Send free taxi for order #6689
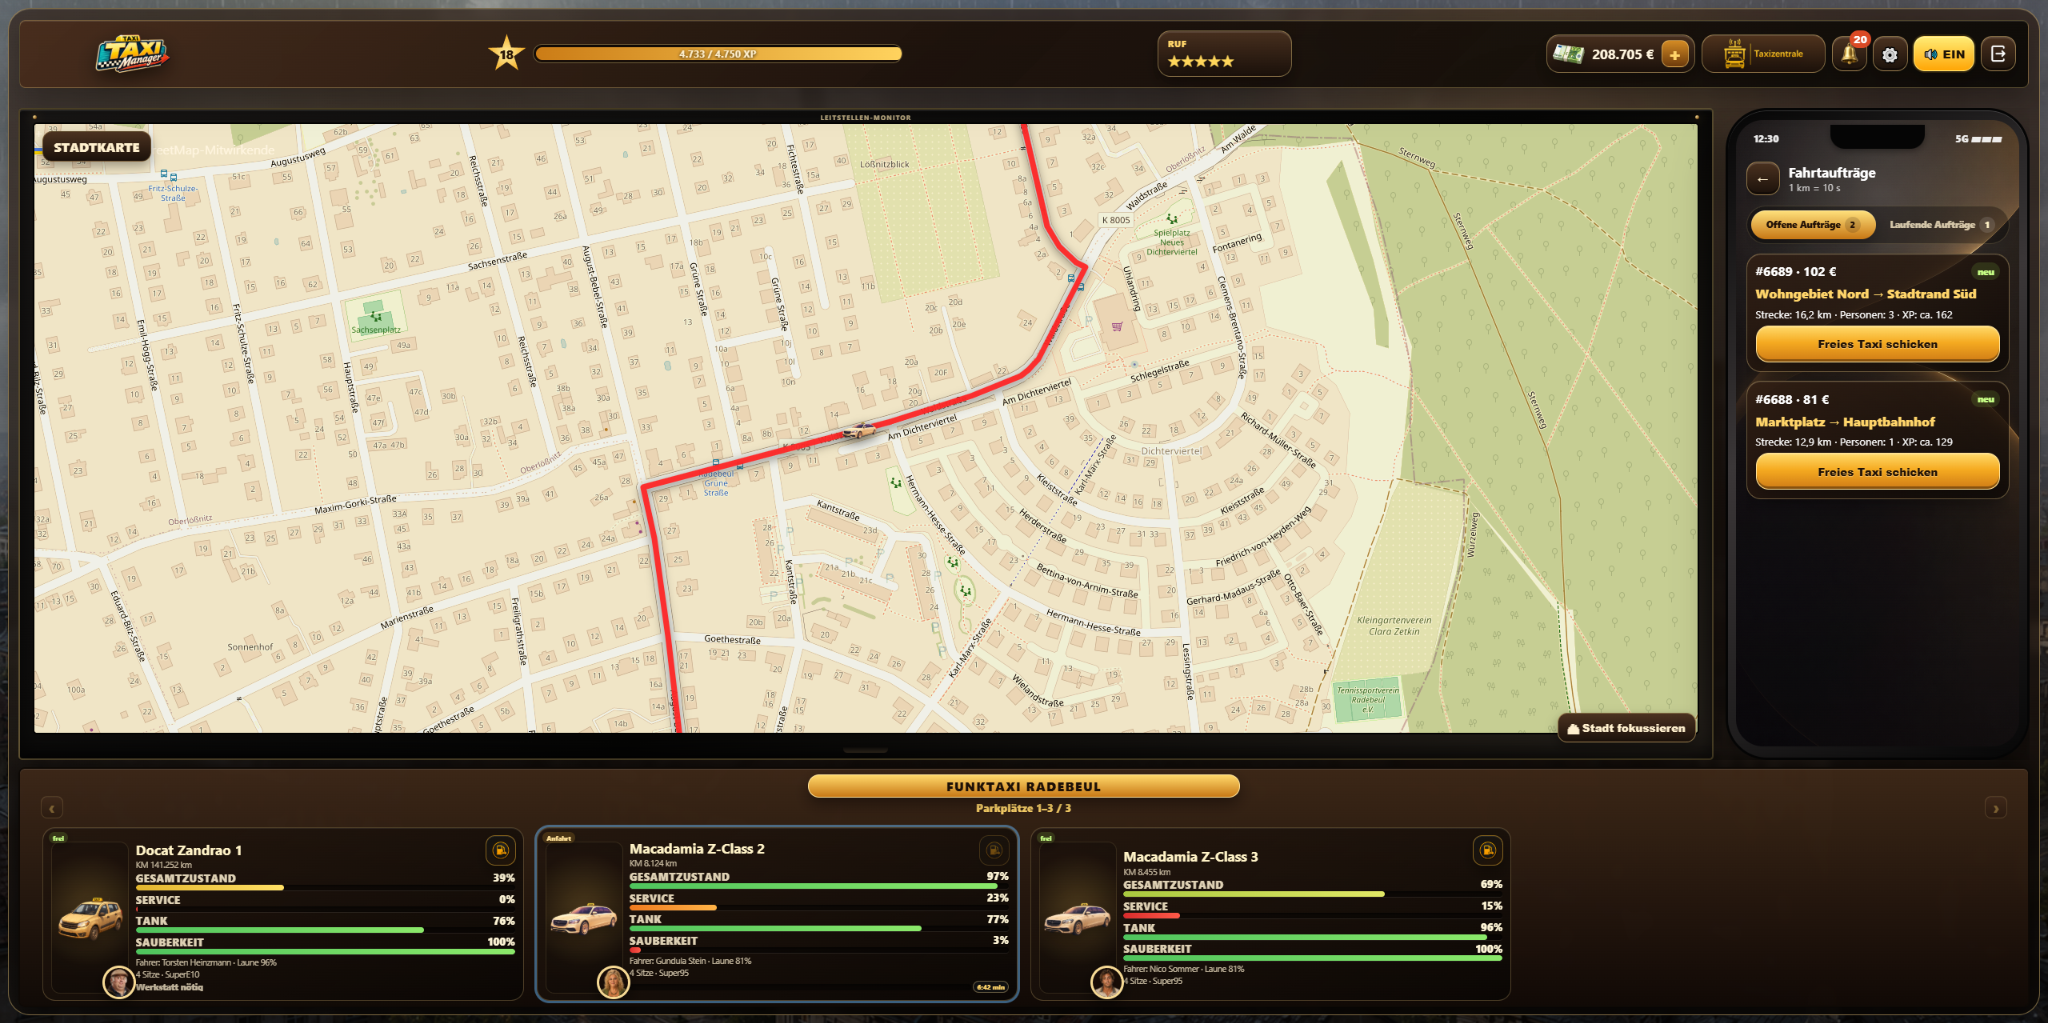 (1877, 344)
